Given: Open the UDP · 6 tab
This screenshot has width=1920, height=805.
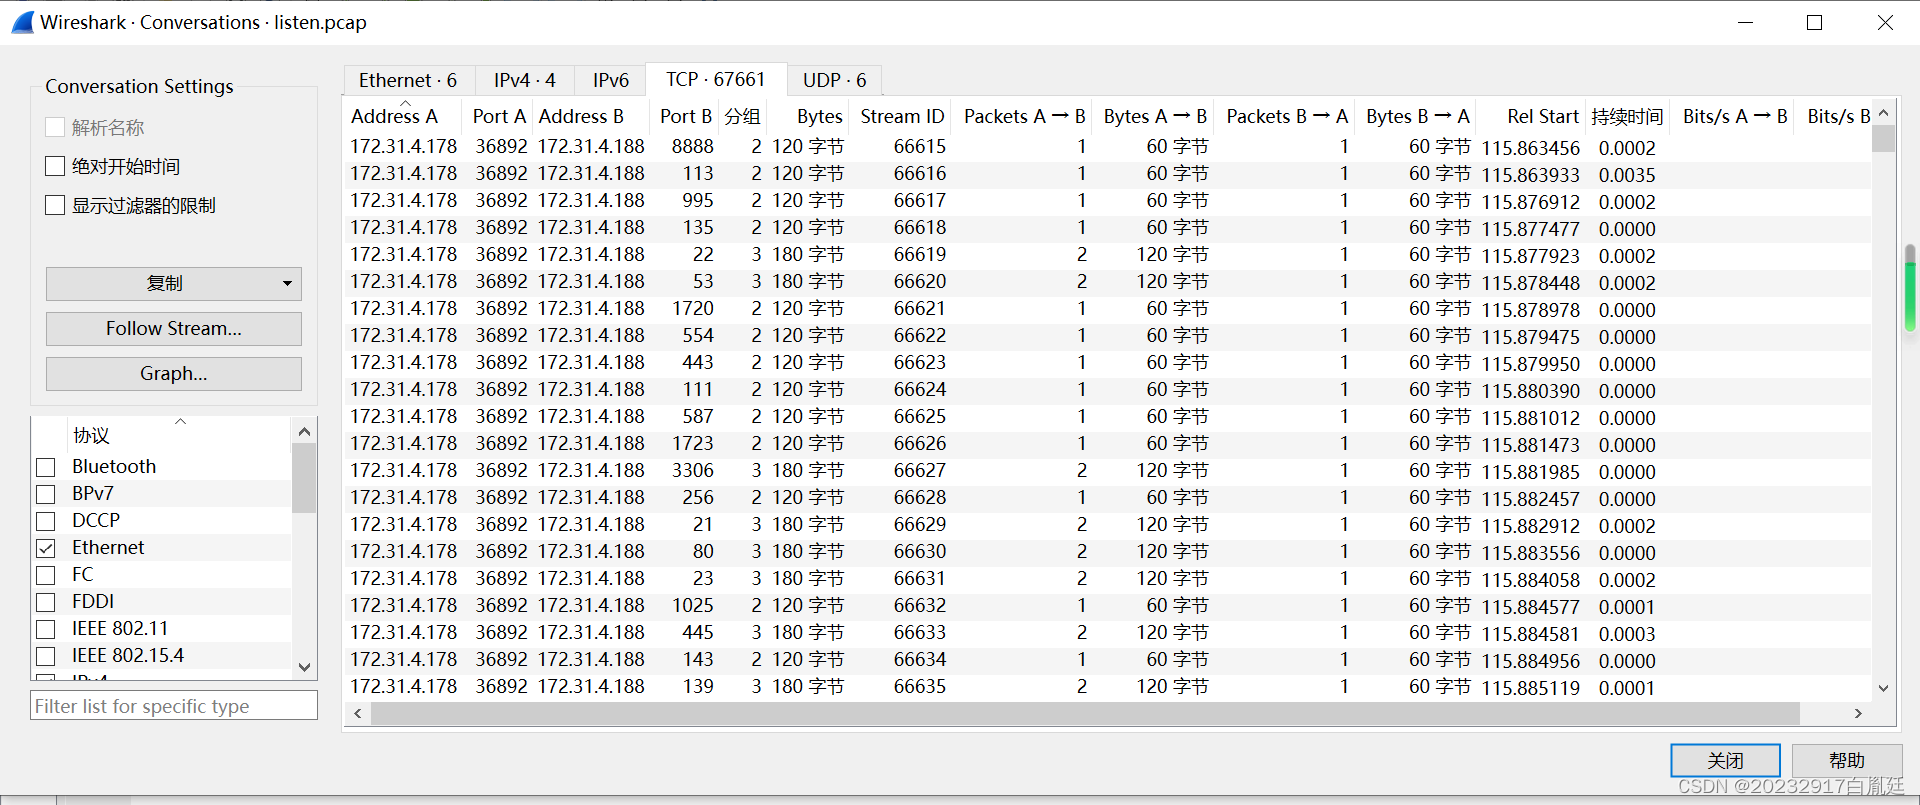Looking at the screenshot, I should click(834, 80).
